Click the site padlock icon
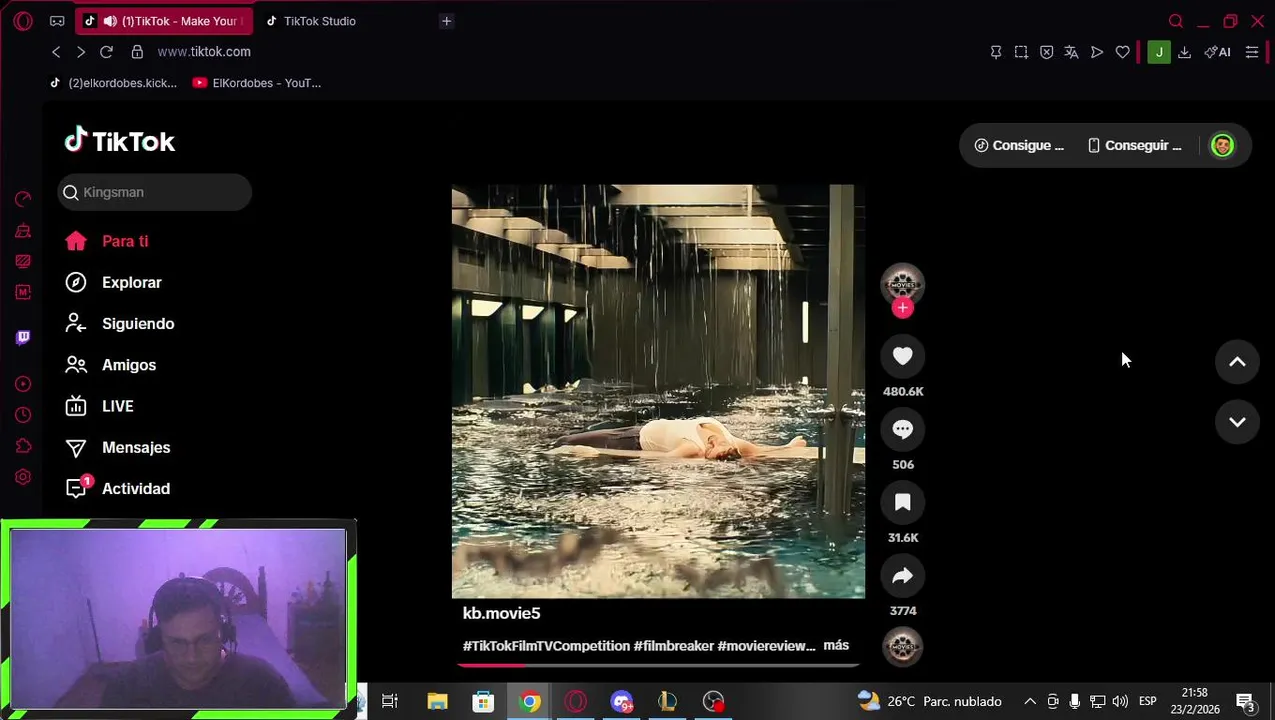 [x=137, y=52]
